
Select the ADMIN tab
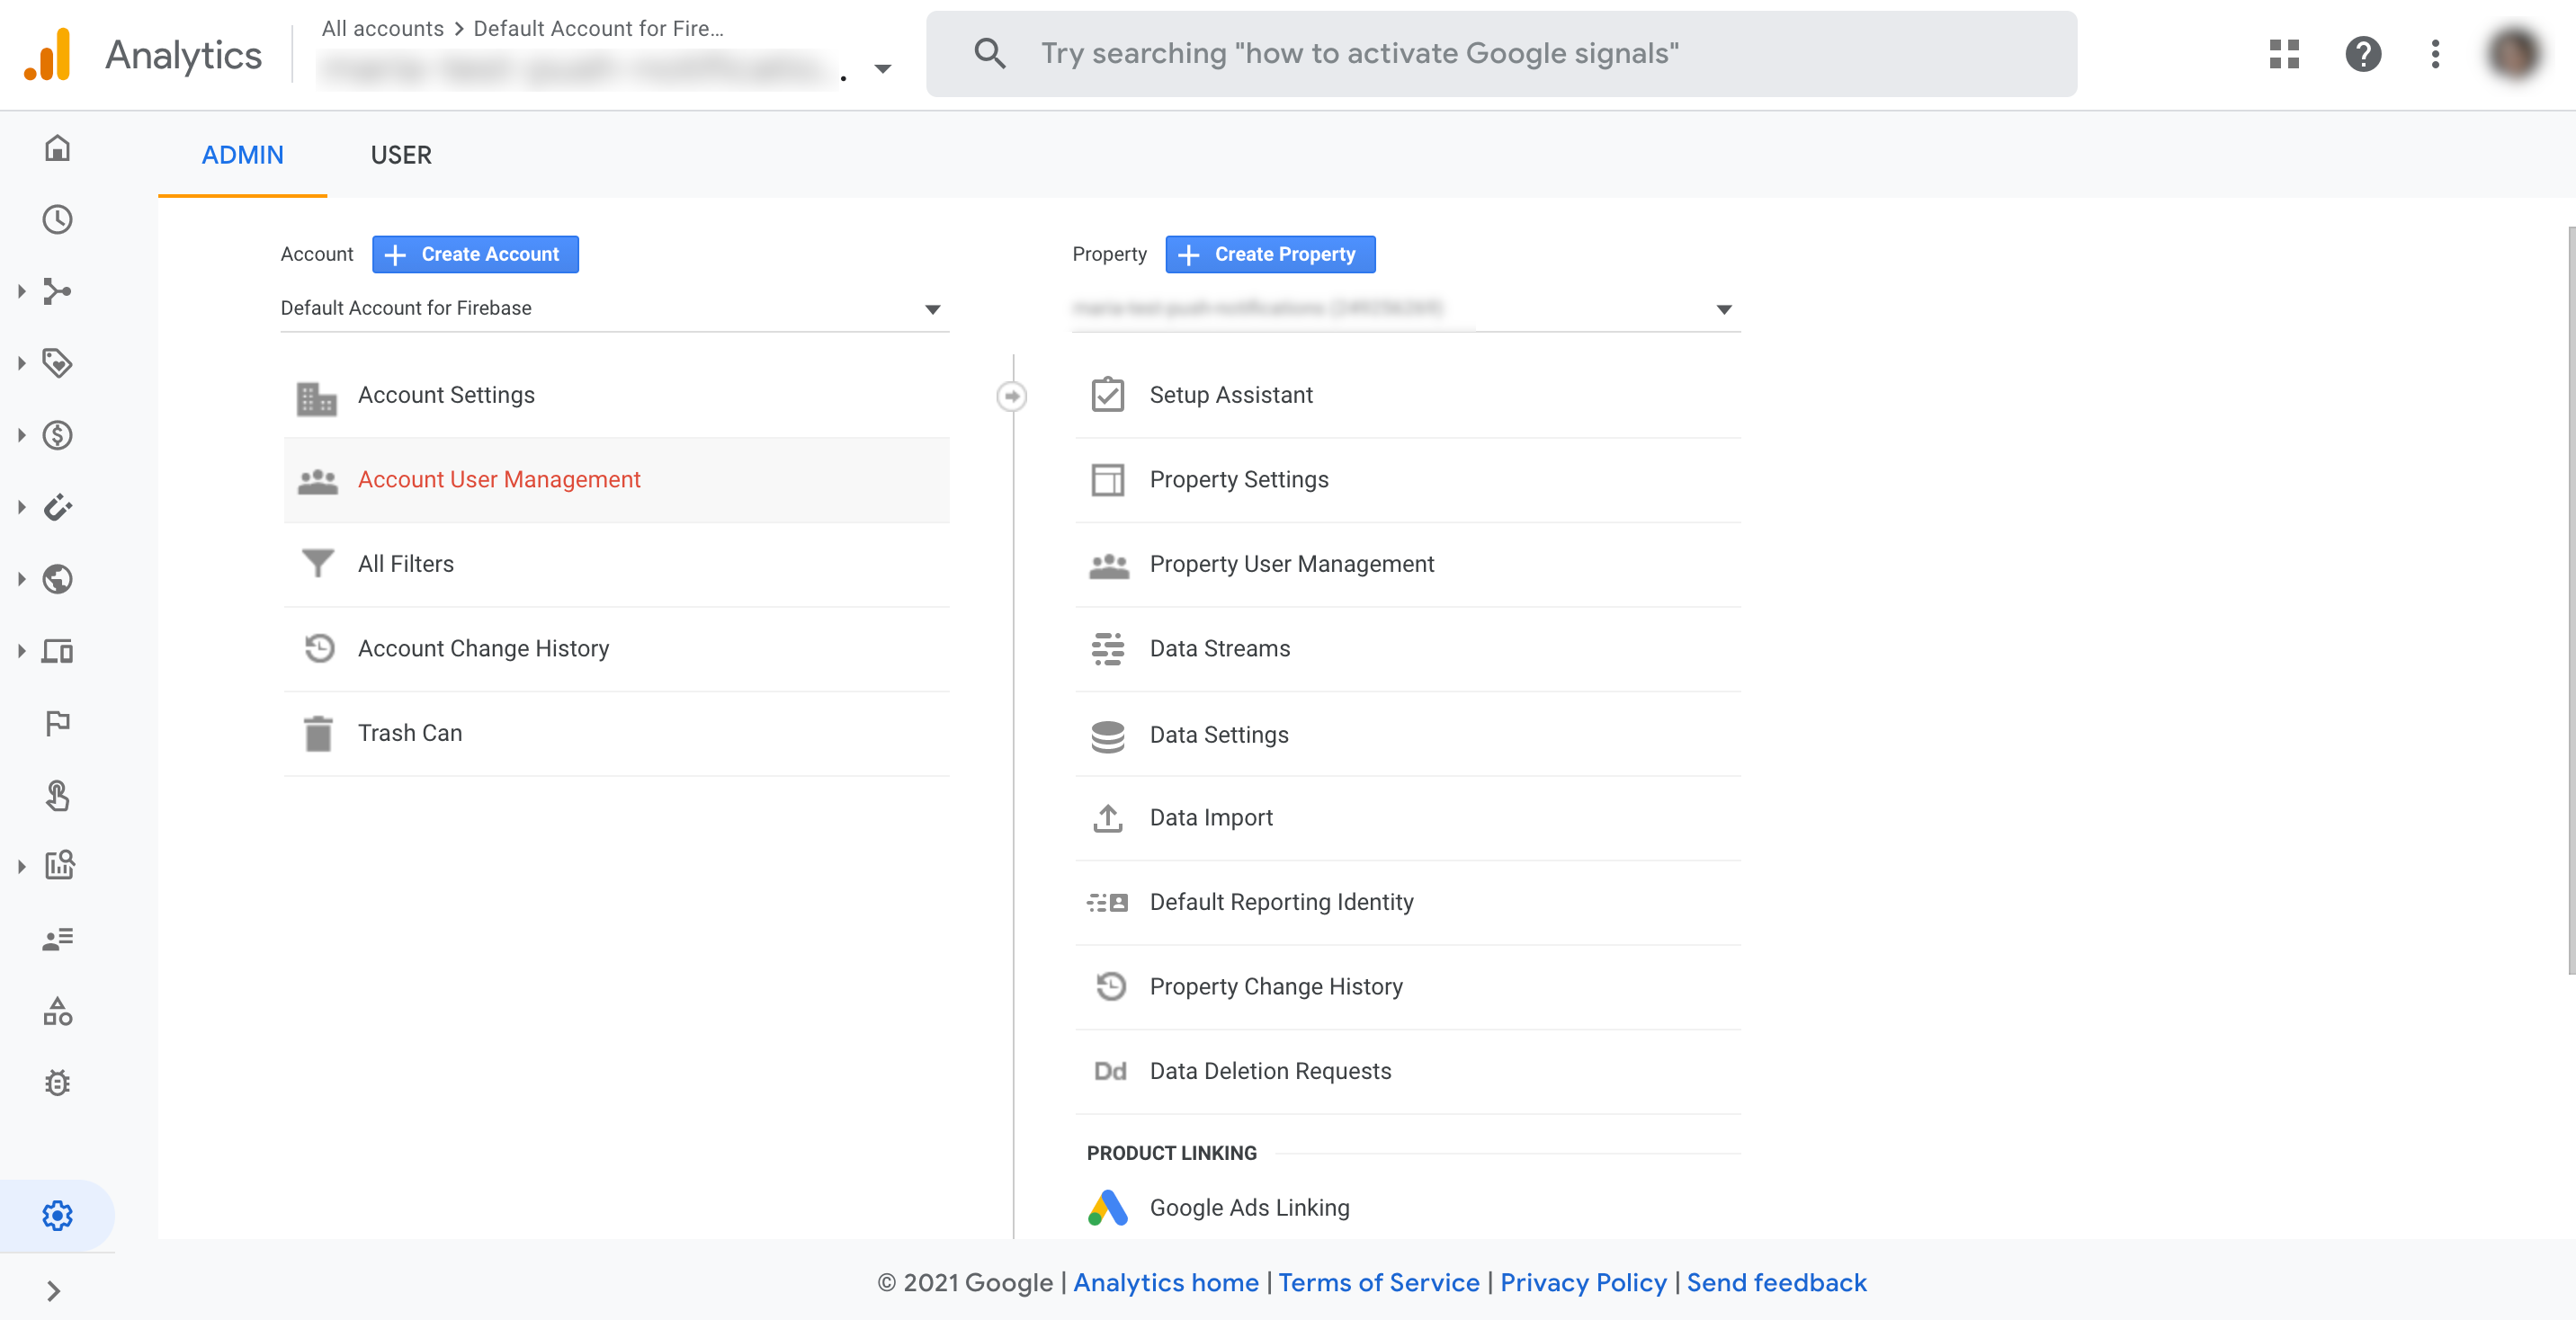[x=242, y=155]
